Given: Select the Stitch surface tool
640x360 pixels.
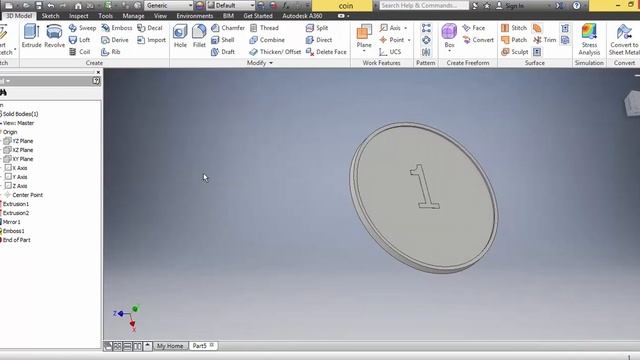Looking at the screenshot, I should pos(513,28).
